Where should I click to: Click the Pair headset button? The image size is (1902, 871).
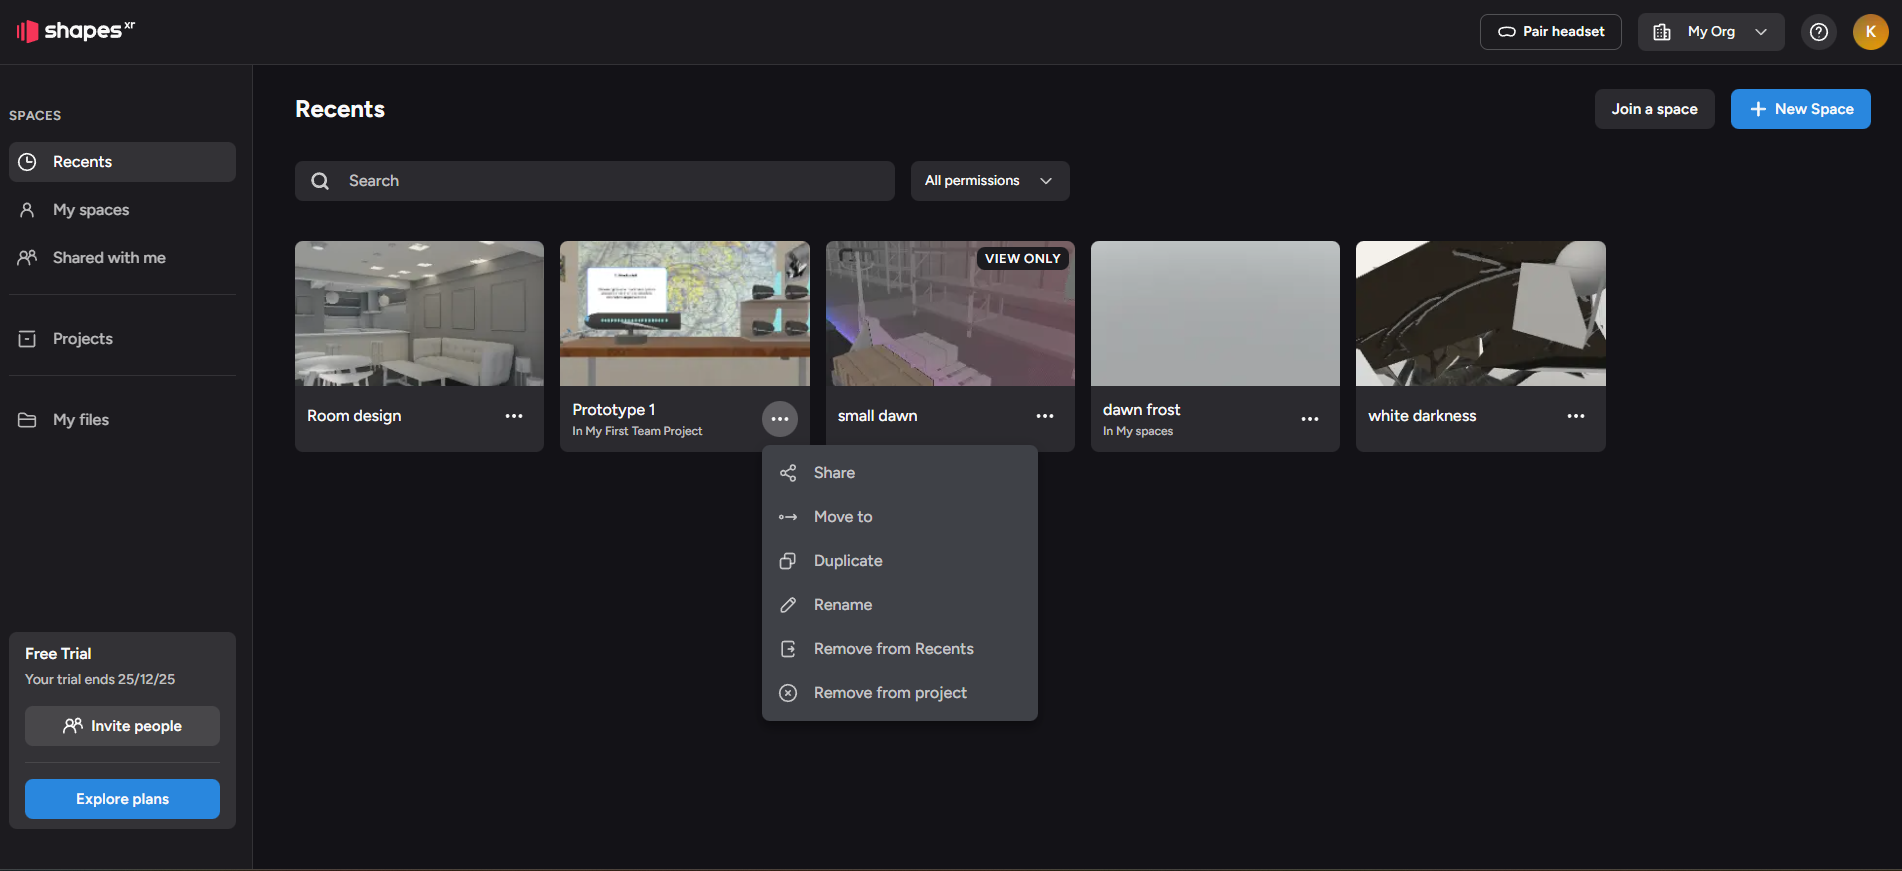(x=1550, y=32)
